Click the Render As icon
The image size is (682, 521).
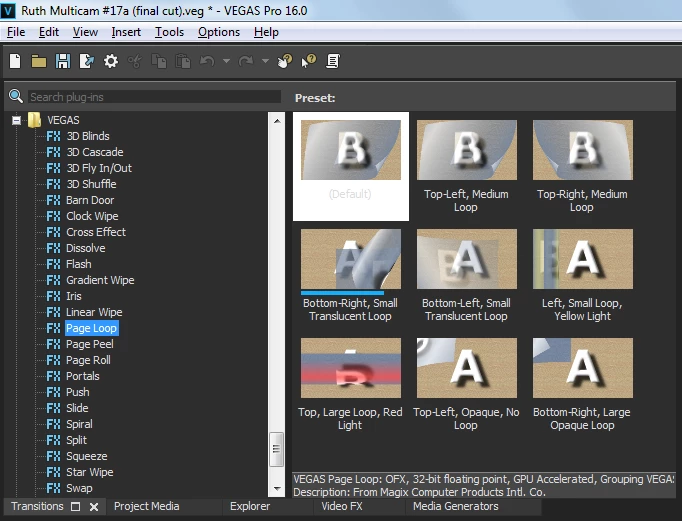coord(87,61)
